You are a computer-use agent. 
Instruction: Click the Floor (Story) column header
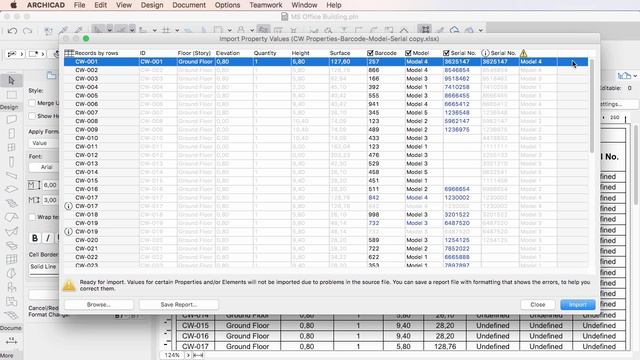coord(194,53)
